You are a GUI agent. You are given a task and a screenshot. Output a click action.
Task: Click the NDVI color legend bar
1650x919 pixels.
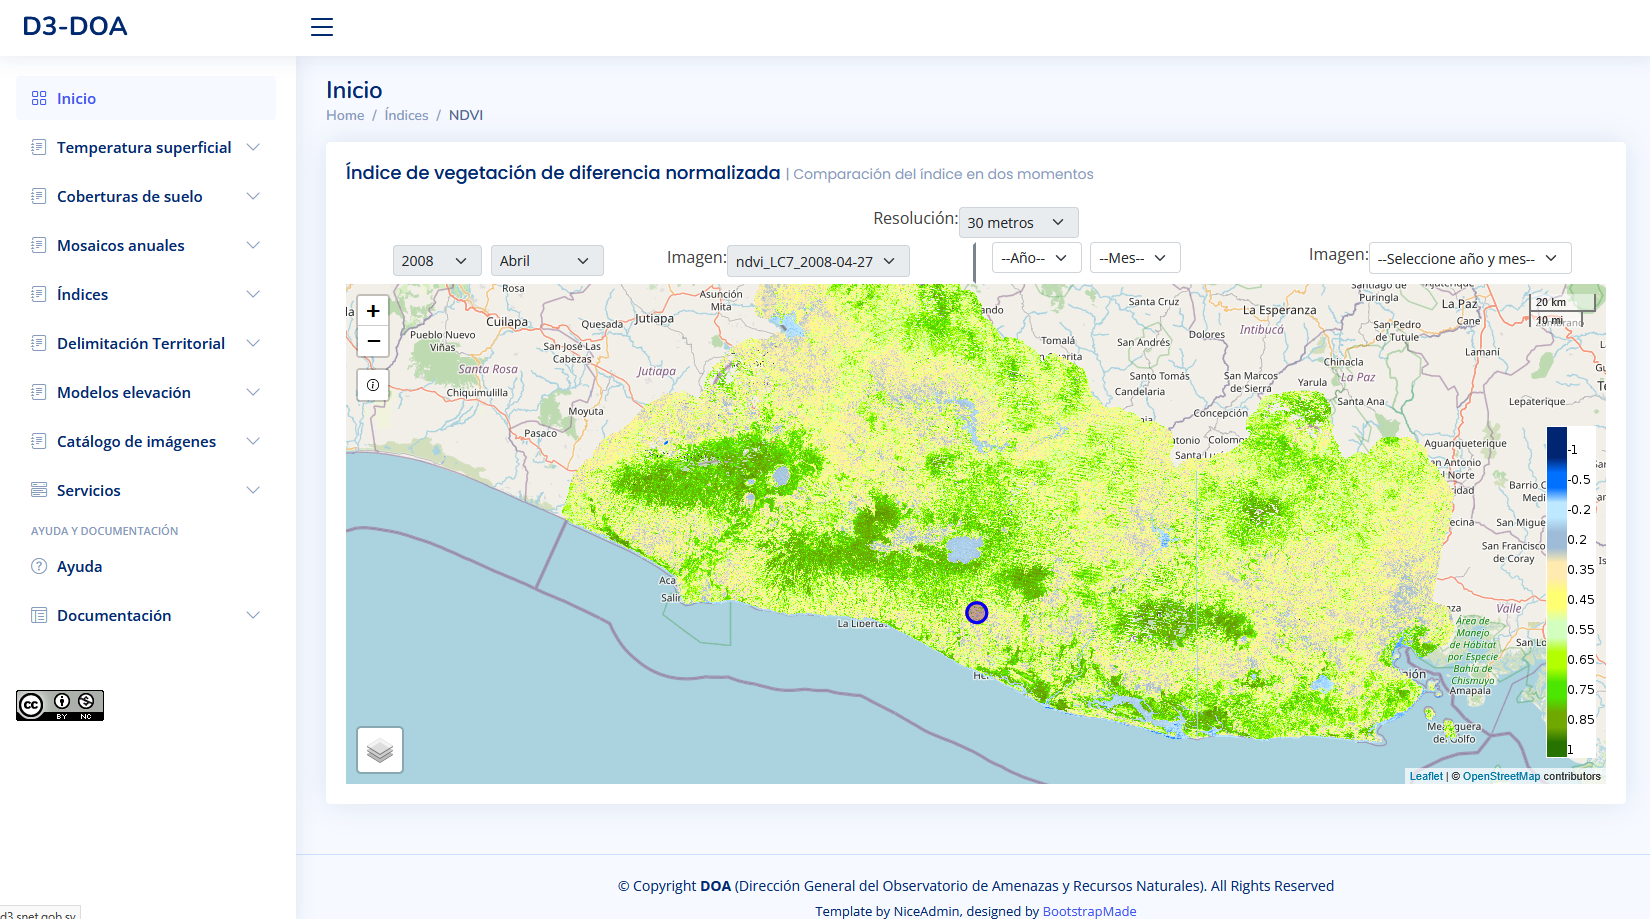[x=1557, y=592]
